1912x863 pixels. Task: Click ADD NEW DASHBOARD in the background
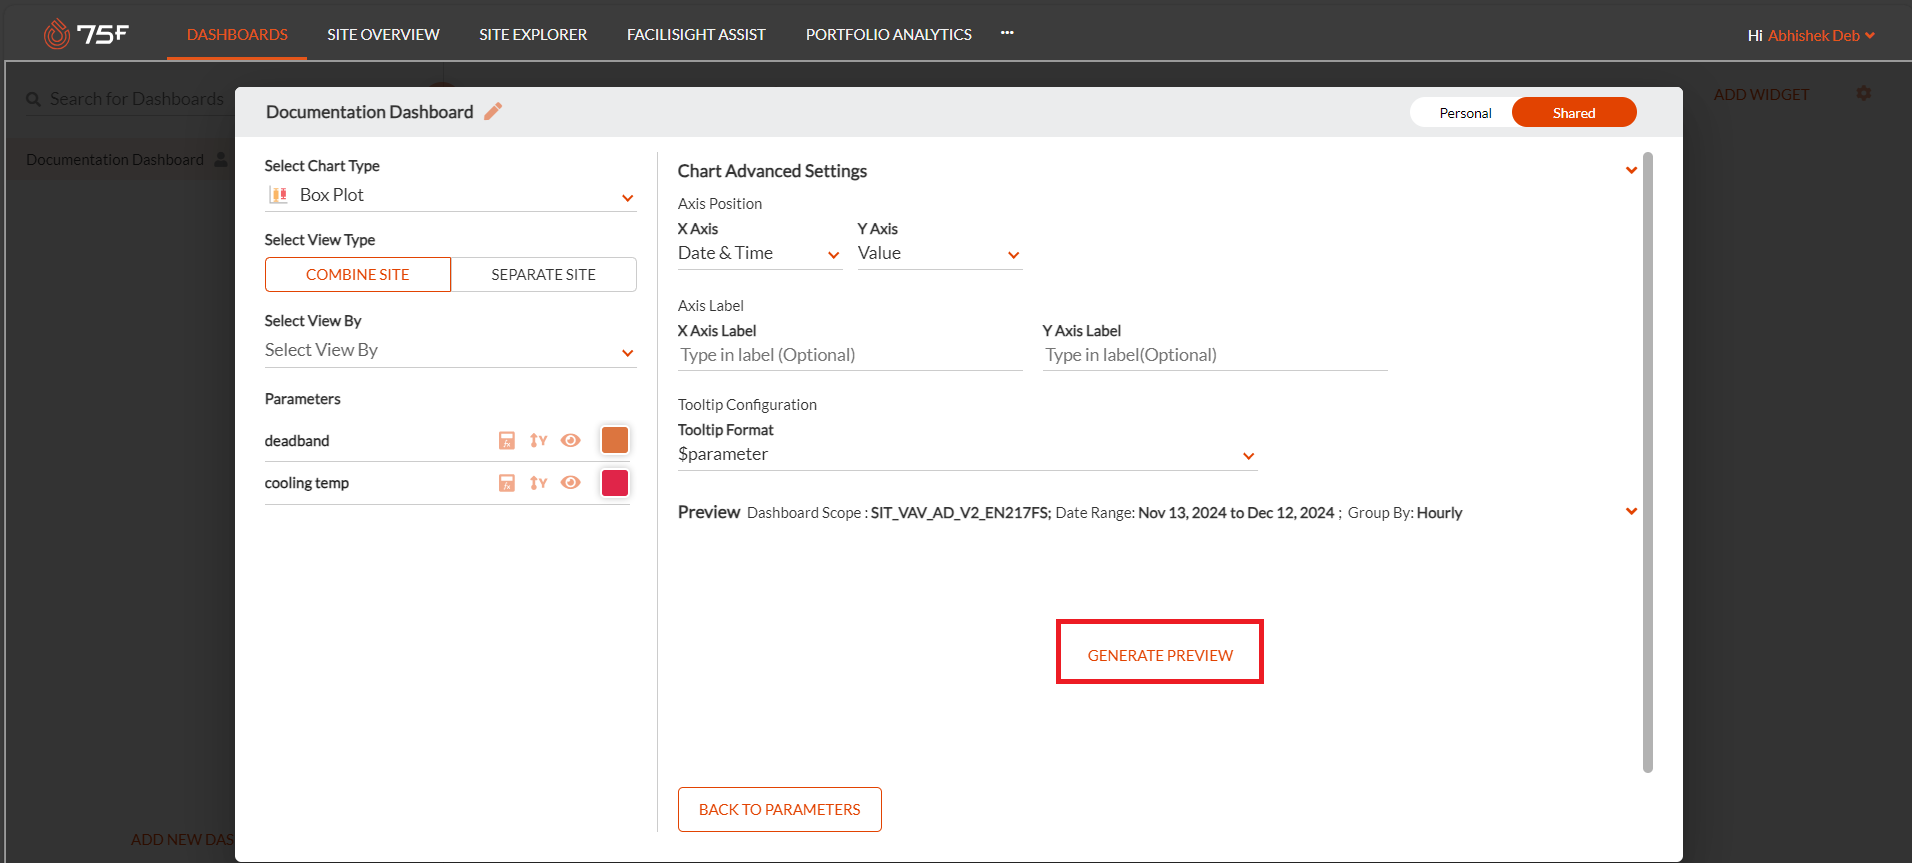pos(182,839)
